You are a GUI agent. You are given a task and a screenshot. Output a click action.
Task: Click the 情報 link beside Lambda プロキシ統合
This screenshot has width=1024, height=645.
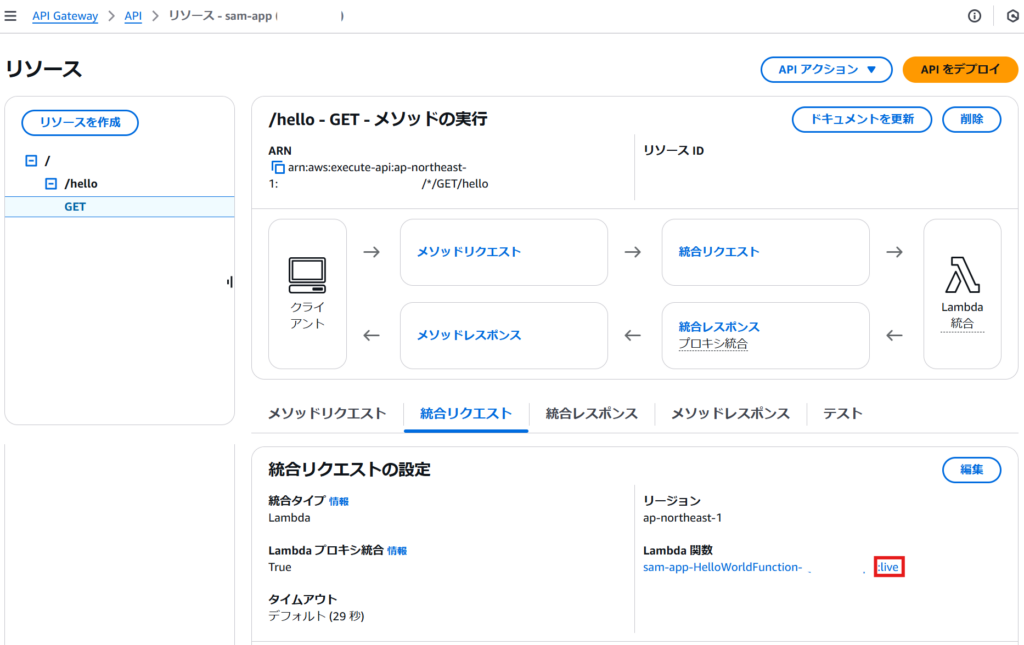[396, 551]
